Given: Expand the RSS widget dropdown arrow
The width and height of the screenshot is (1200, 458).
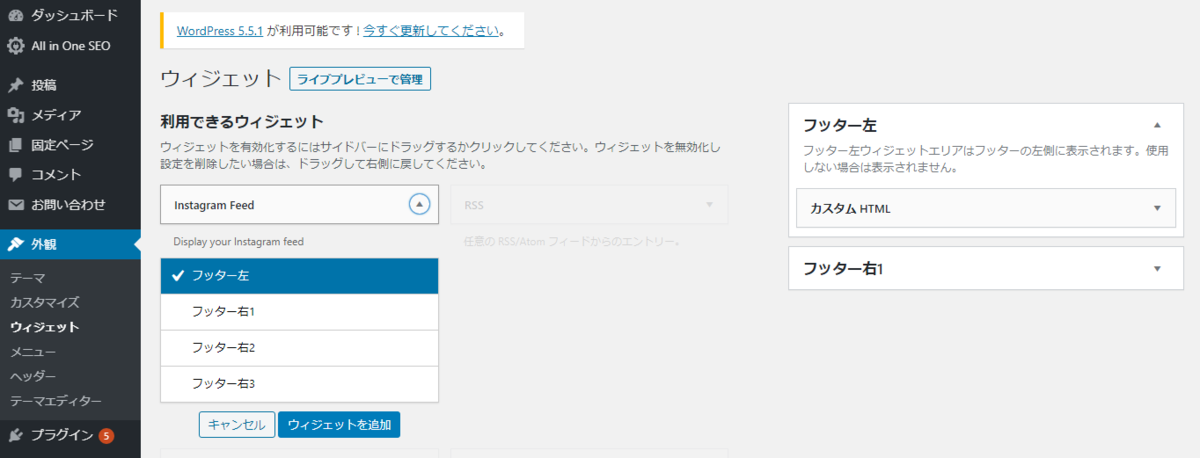Looking at the screenshot, I should [x=709, y=204].
